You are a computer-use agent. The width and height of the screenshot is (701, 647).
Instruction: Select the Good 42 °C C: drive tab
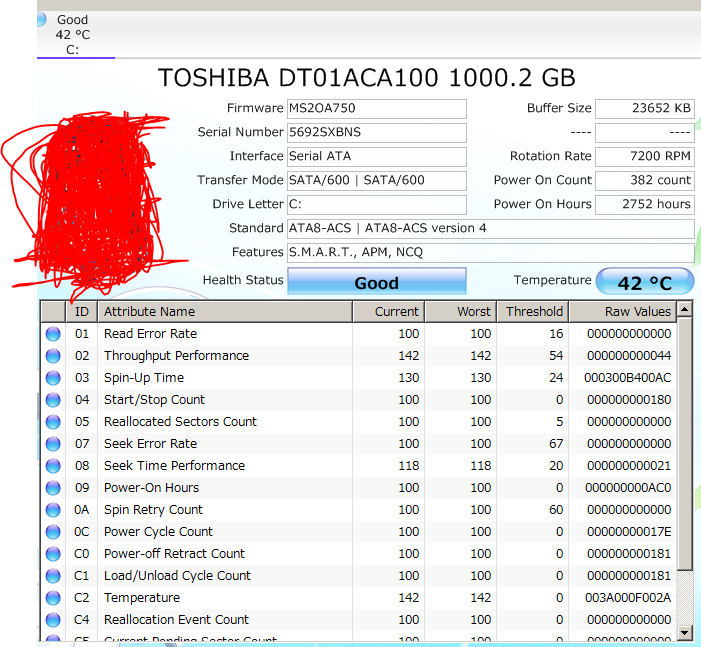tap(76, 34)
